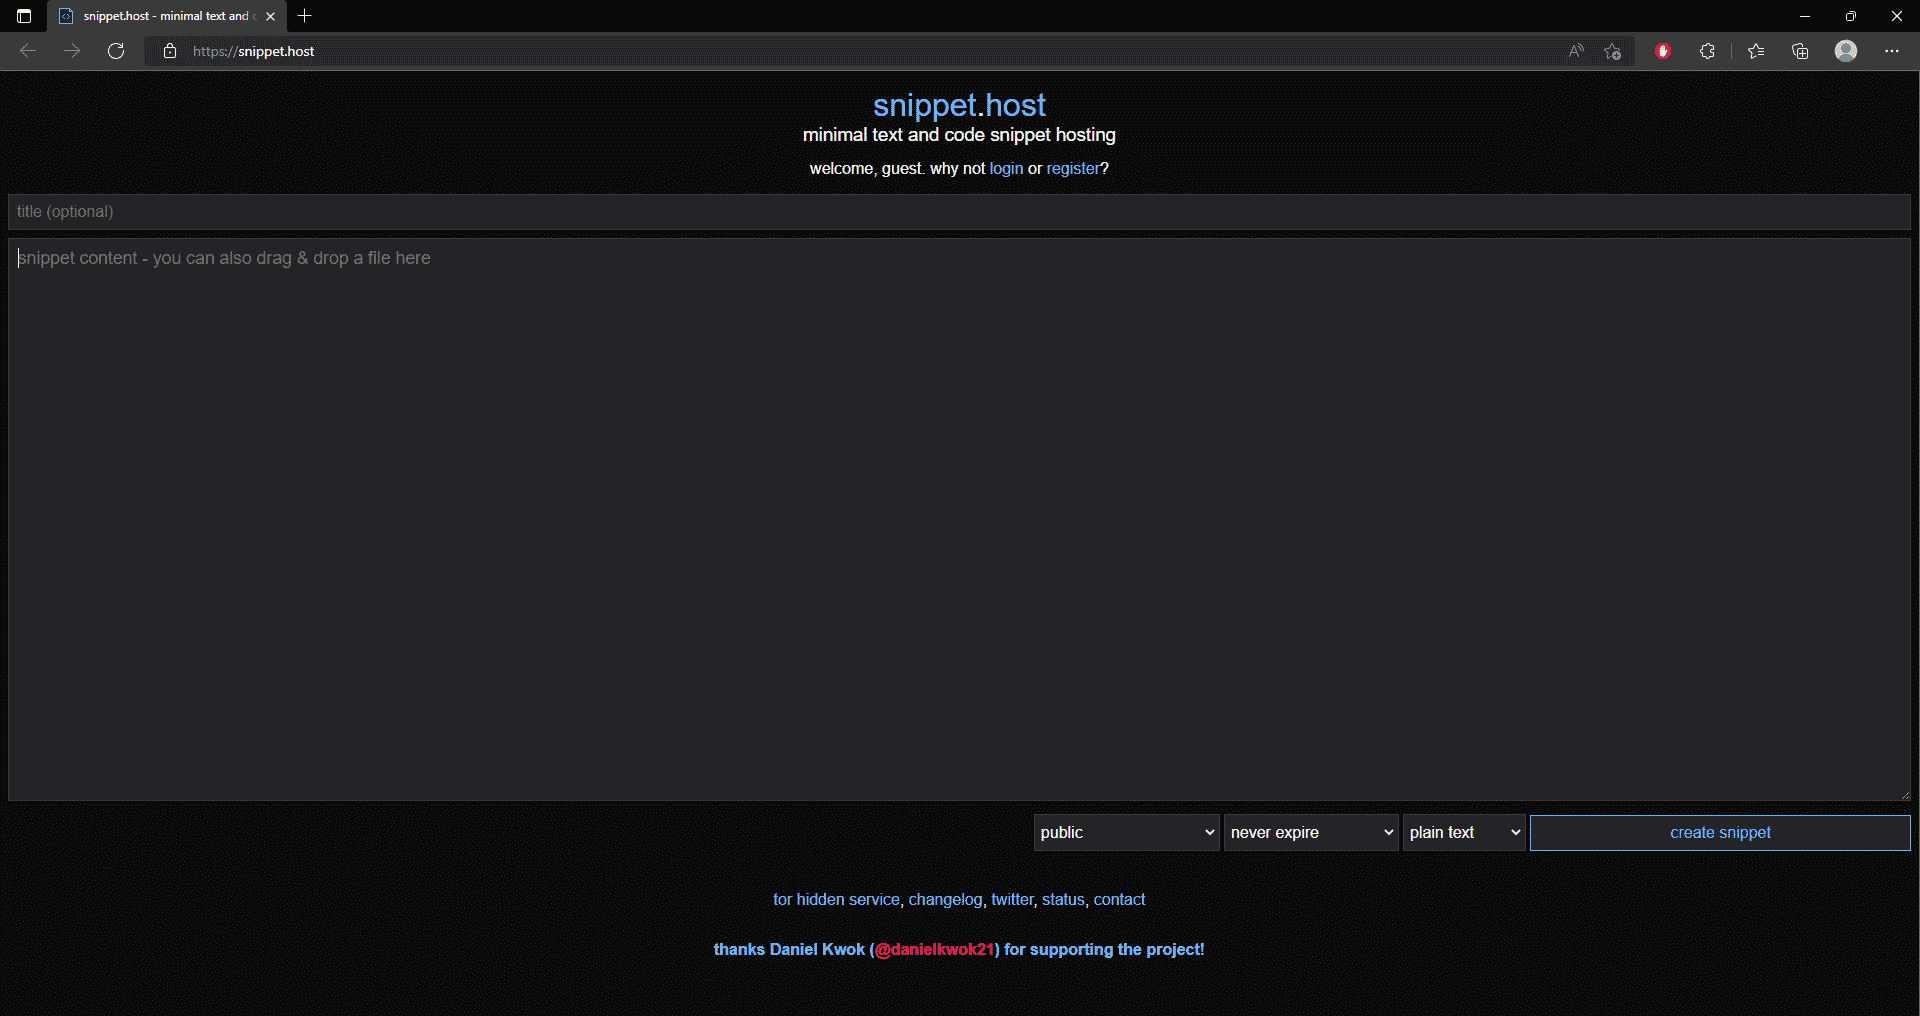Viewport: 1920px width, 1016px height.
Task: Open the changelog link
Action: coord(945,899)
